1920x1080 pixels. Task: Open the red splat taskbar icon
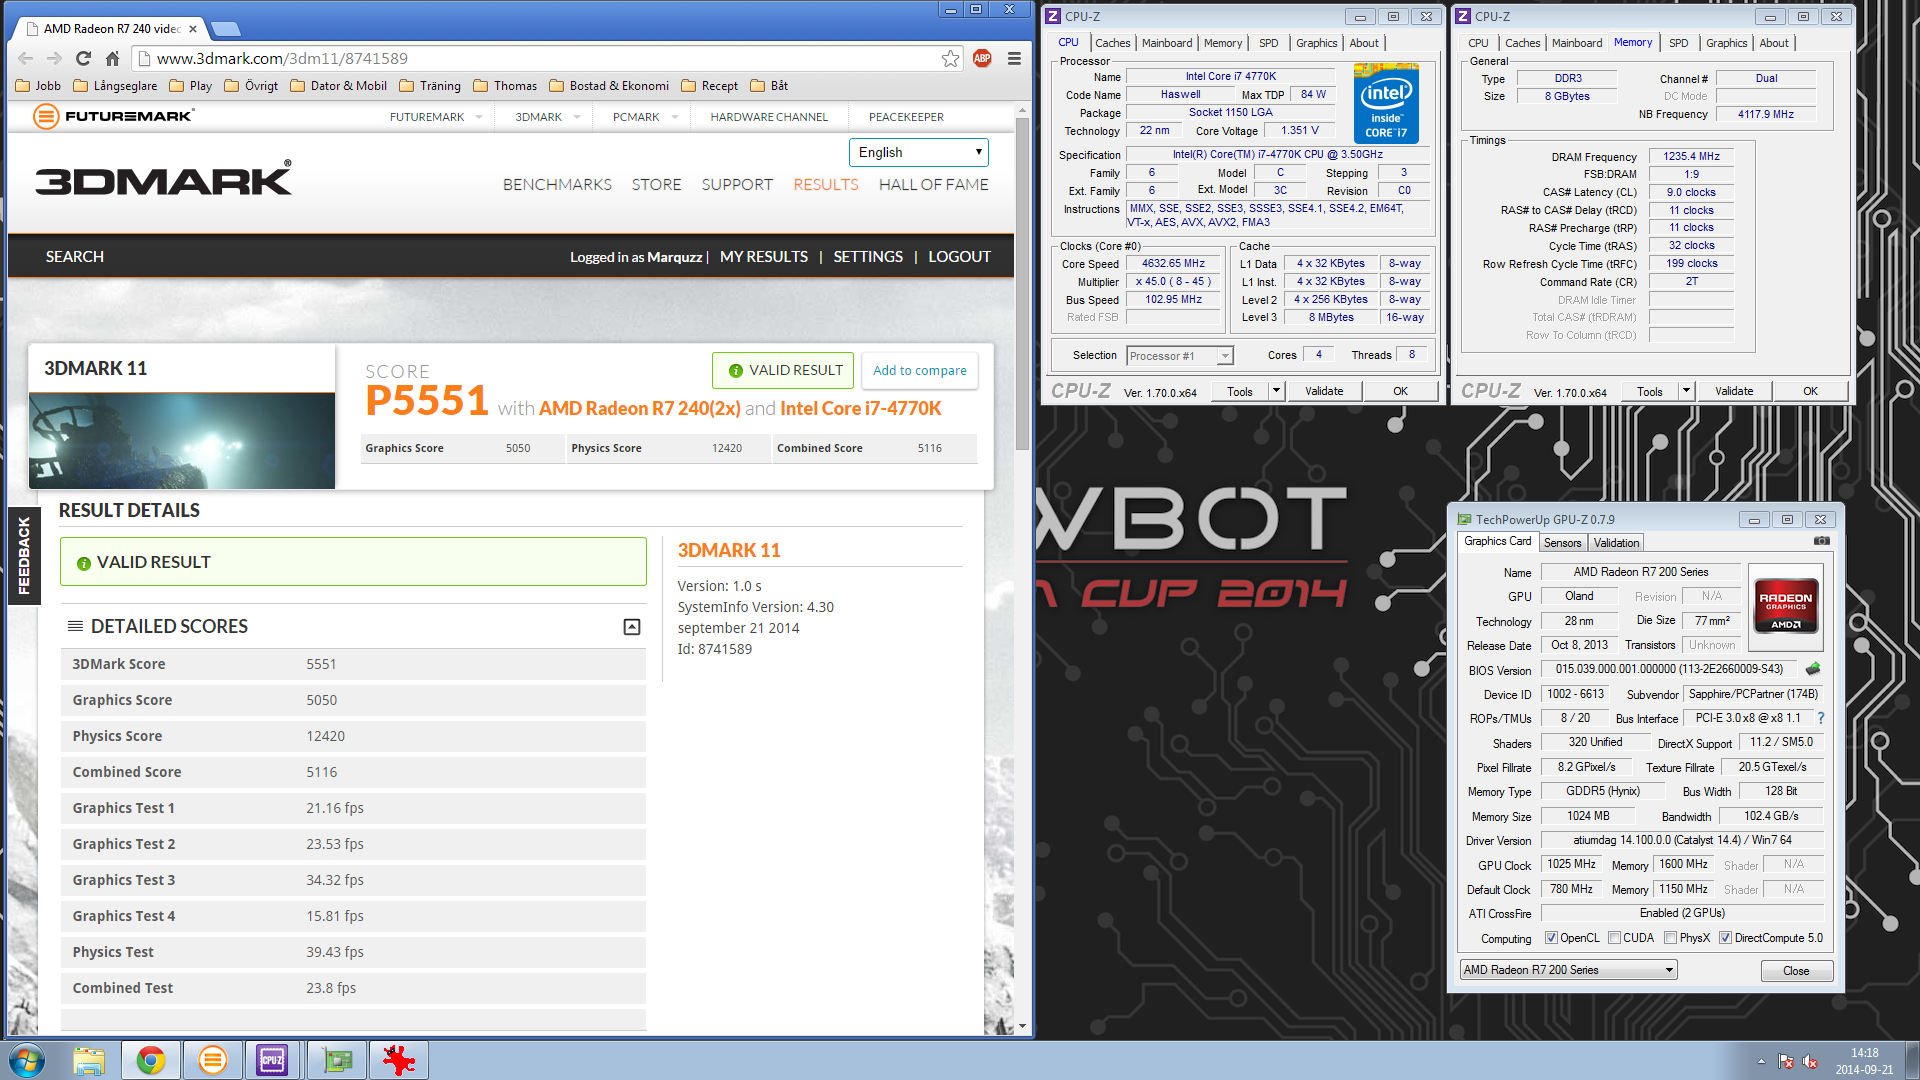(399, 1060)
